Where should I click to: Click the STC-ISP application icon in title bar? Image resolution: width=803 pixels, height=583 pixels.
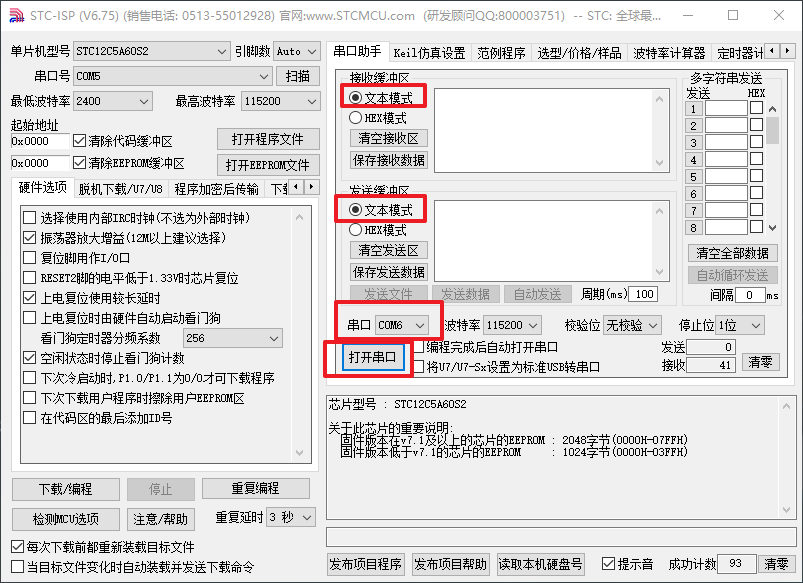(16, 16)
